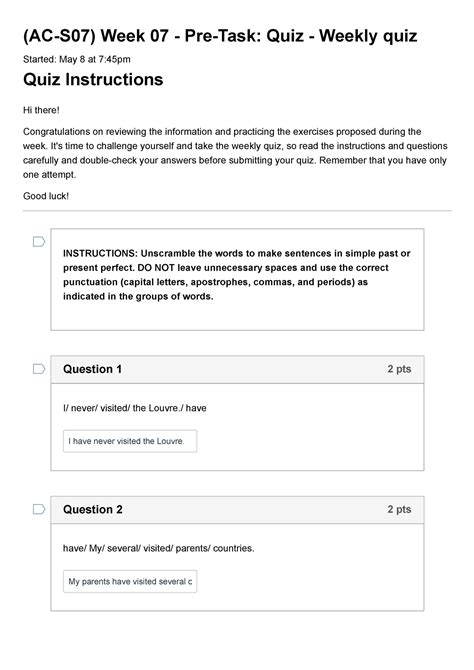Click the Week 07 Weekly quiz page title
The image size is (474, 670).
[220, 36]
